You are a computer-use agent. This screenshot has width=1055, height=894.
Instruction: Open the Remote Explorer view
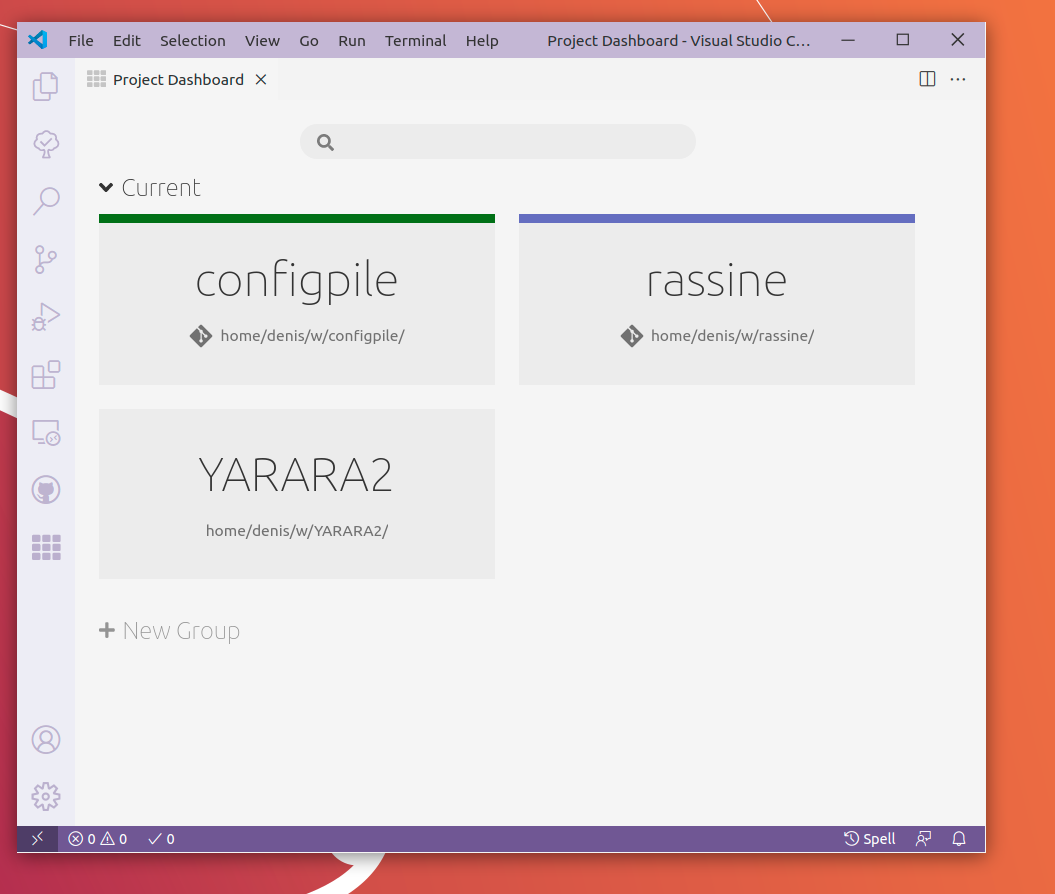tap(46, 432)
